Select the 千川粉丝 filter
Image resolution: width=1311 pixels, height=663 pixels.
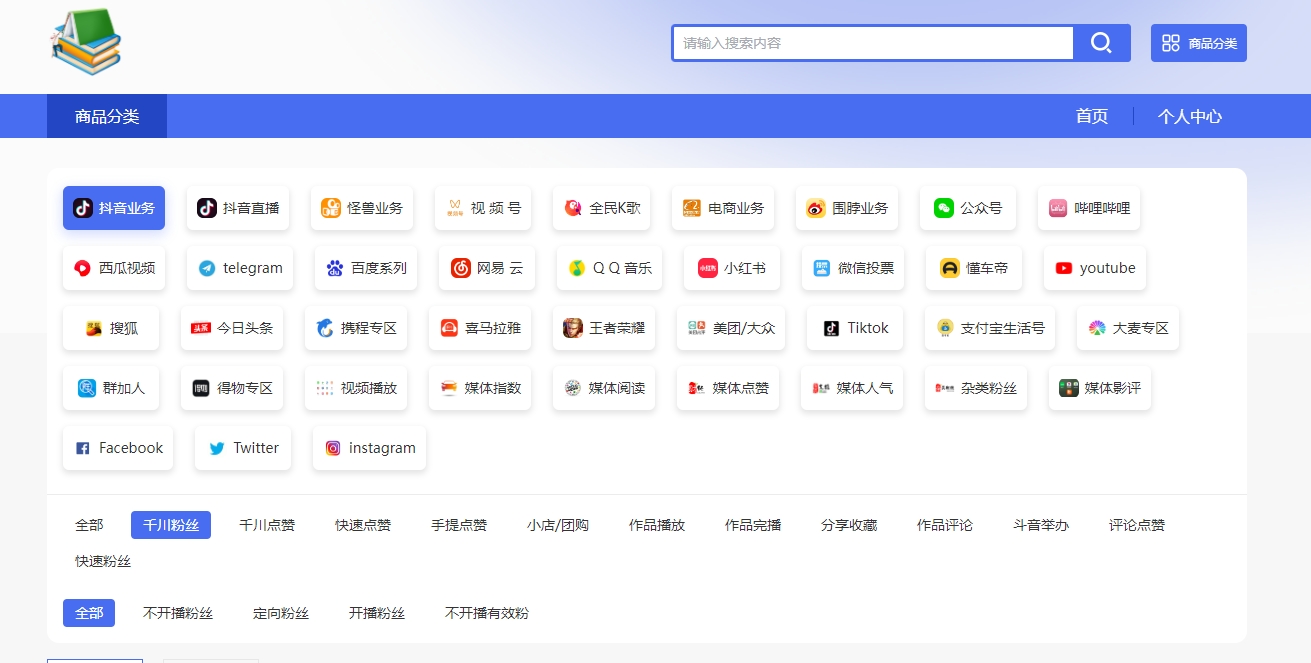point(171,525)
